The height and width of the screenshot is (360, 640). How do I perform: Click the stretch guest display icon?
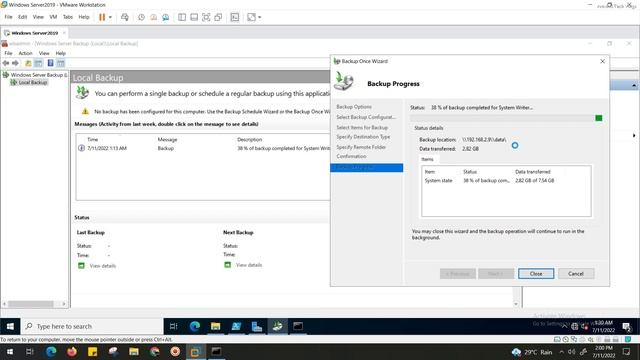[x=251, y=17]
